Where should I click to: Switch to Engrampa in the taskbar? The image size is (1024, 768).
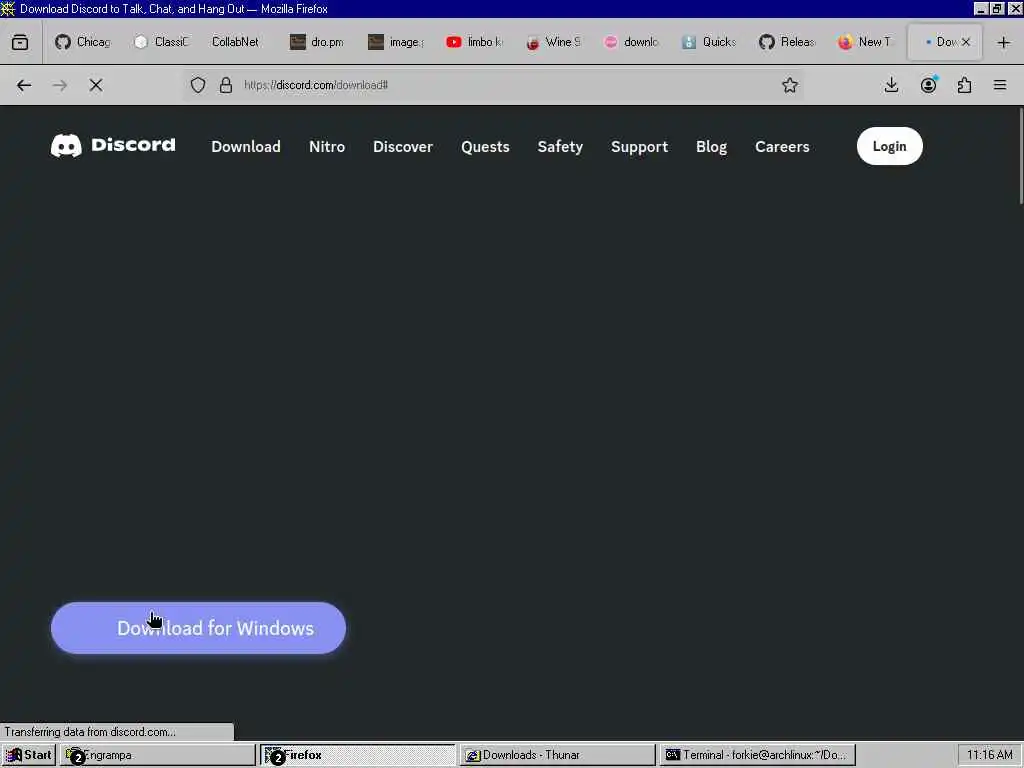(157, 755)
